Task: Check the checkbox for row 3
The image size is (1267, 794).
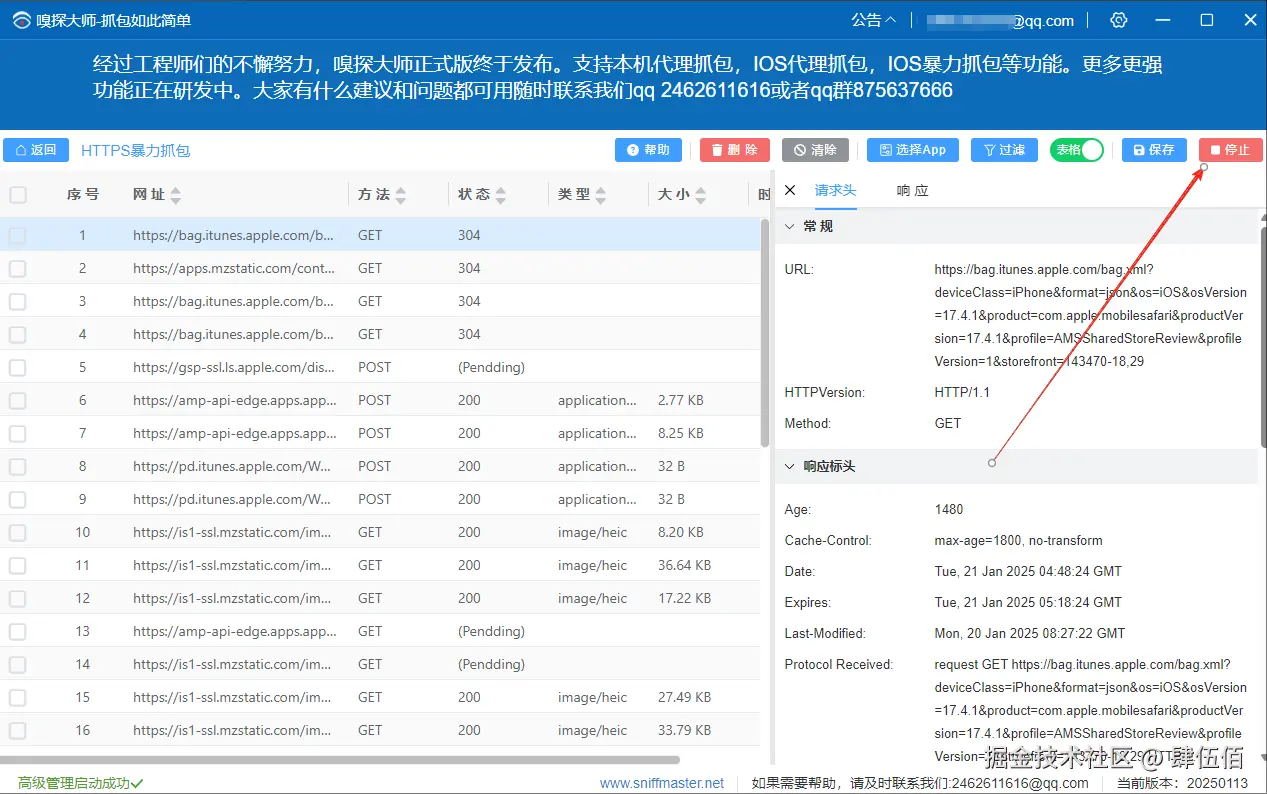Action: point(17,301)
